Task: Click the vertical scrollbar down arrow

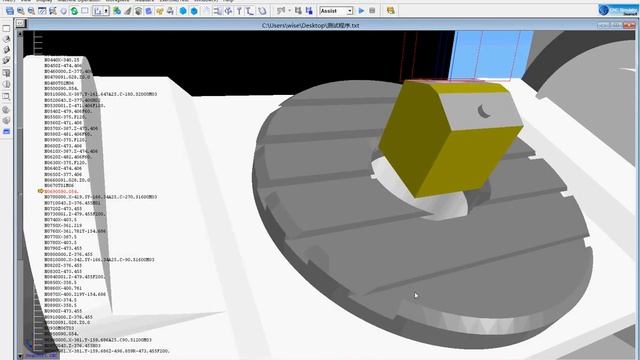Action: pos(20,356)
